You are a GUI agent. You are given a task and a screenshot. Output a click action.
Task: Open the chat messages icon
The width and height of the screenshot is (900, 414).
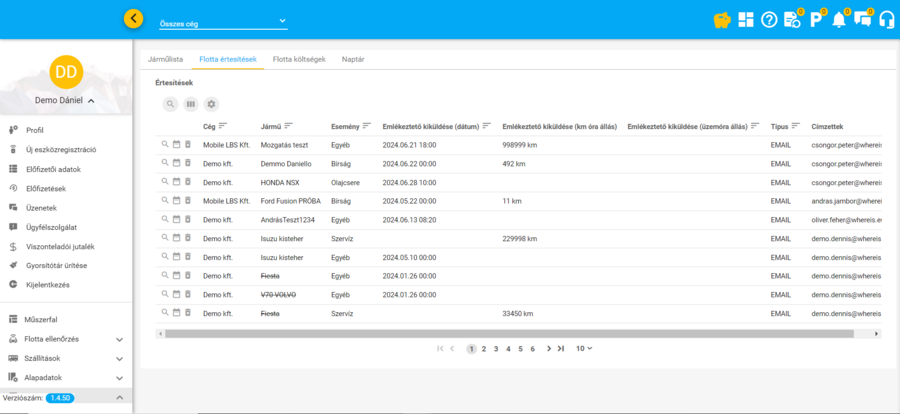862,19
